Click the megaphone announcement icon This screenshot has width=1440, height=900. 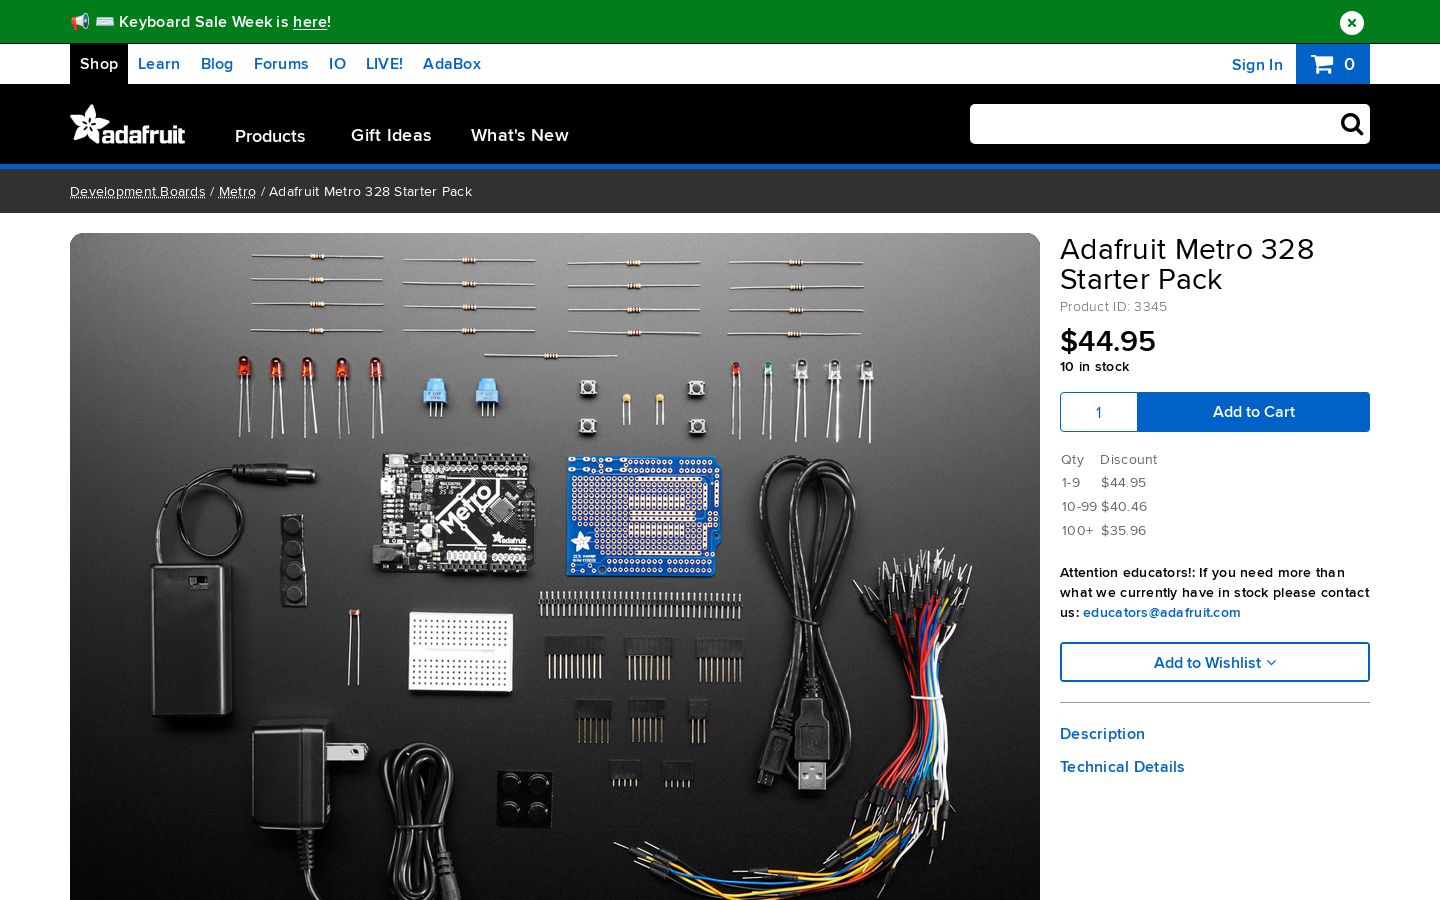click(x=80, y=21)
